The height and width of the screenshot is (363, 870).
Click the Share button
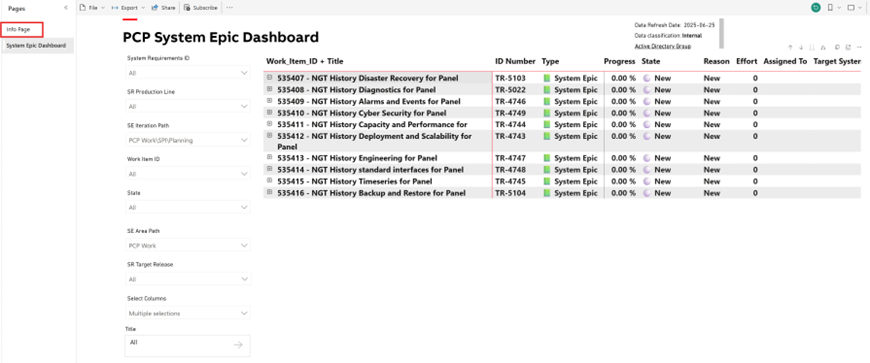coord(164,8)
